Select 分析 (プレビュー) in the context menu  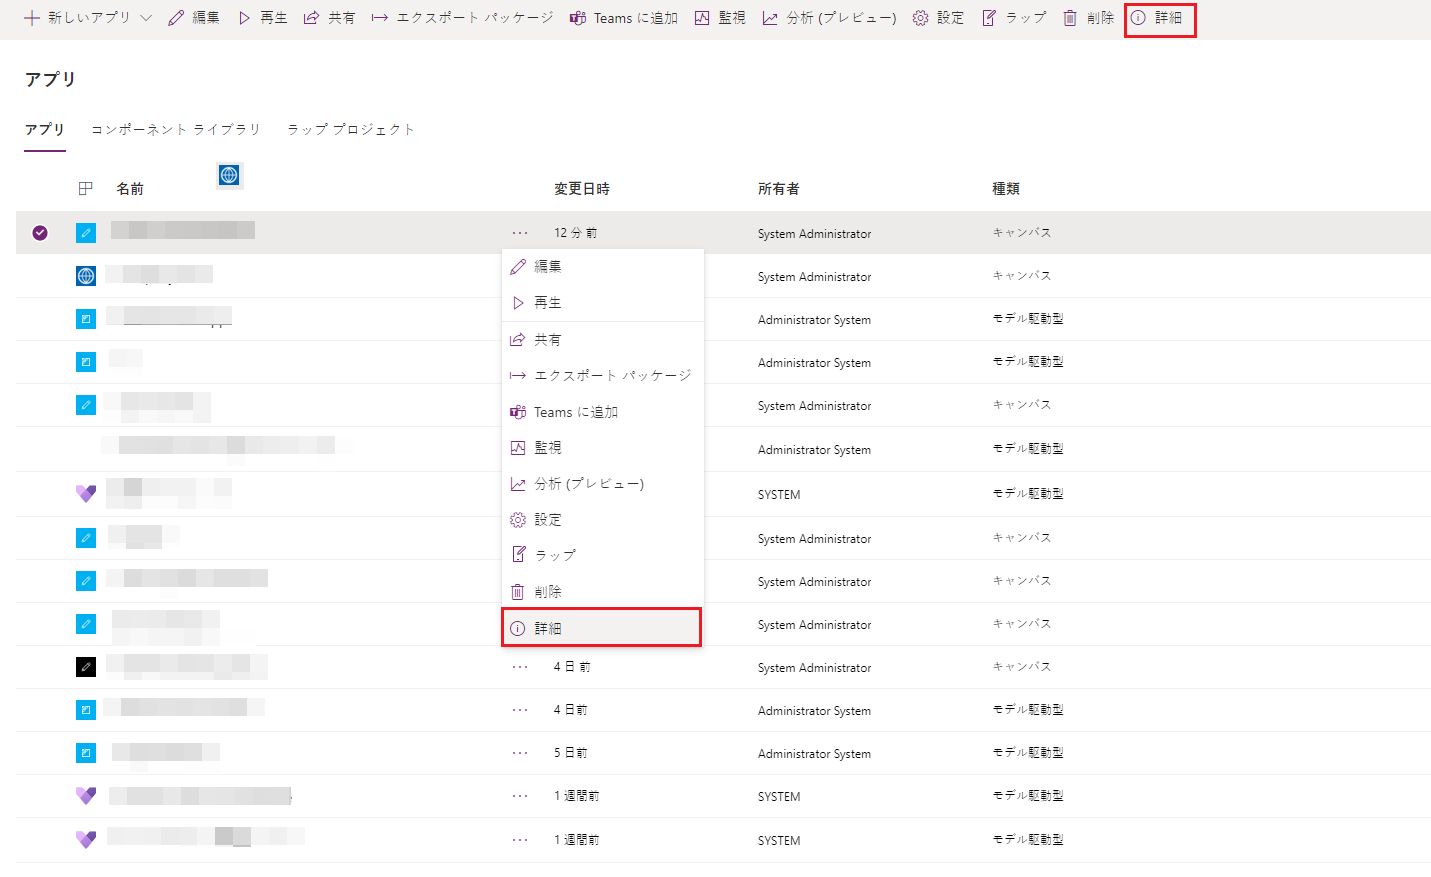[x=588, y=484]
